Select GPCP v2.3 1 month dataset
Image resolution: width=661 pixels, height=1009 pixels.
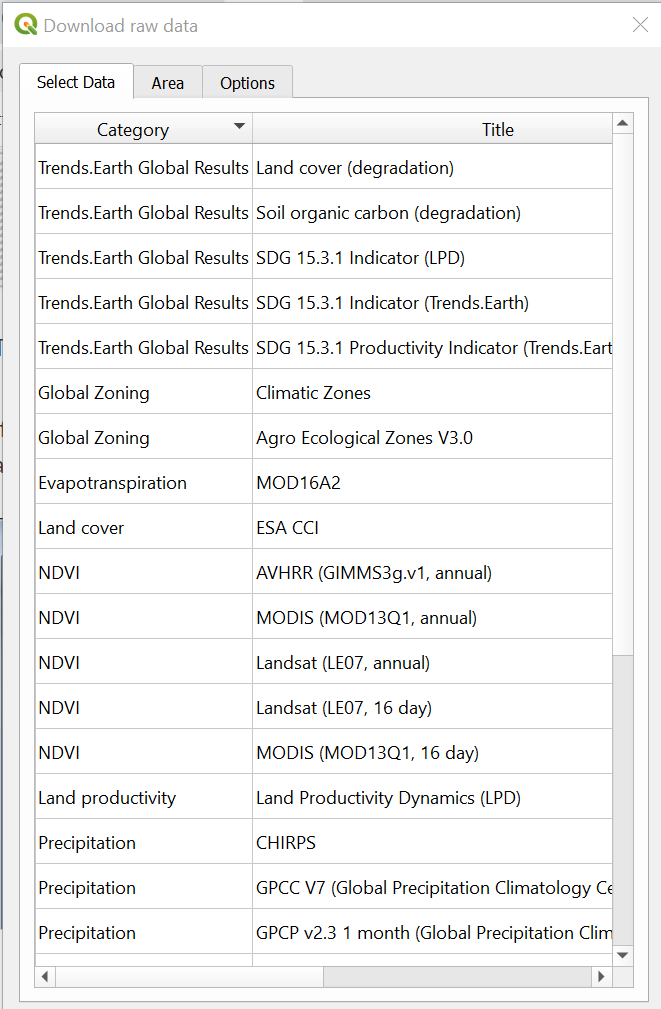coord(432,933)
